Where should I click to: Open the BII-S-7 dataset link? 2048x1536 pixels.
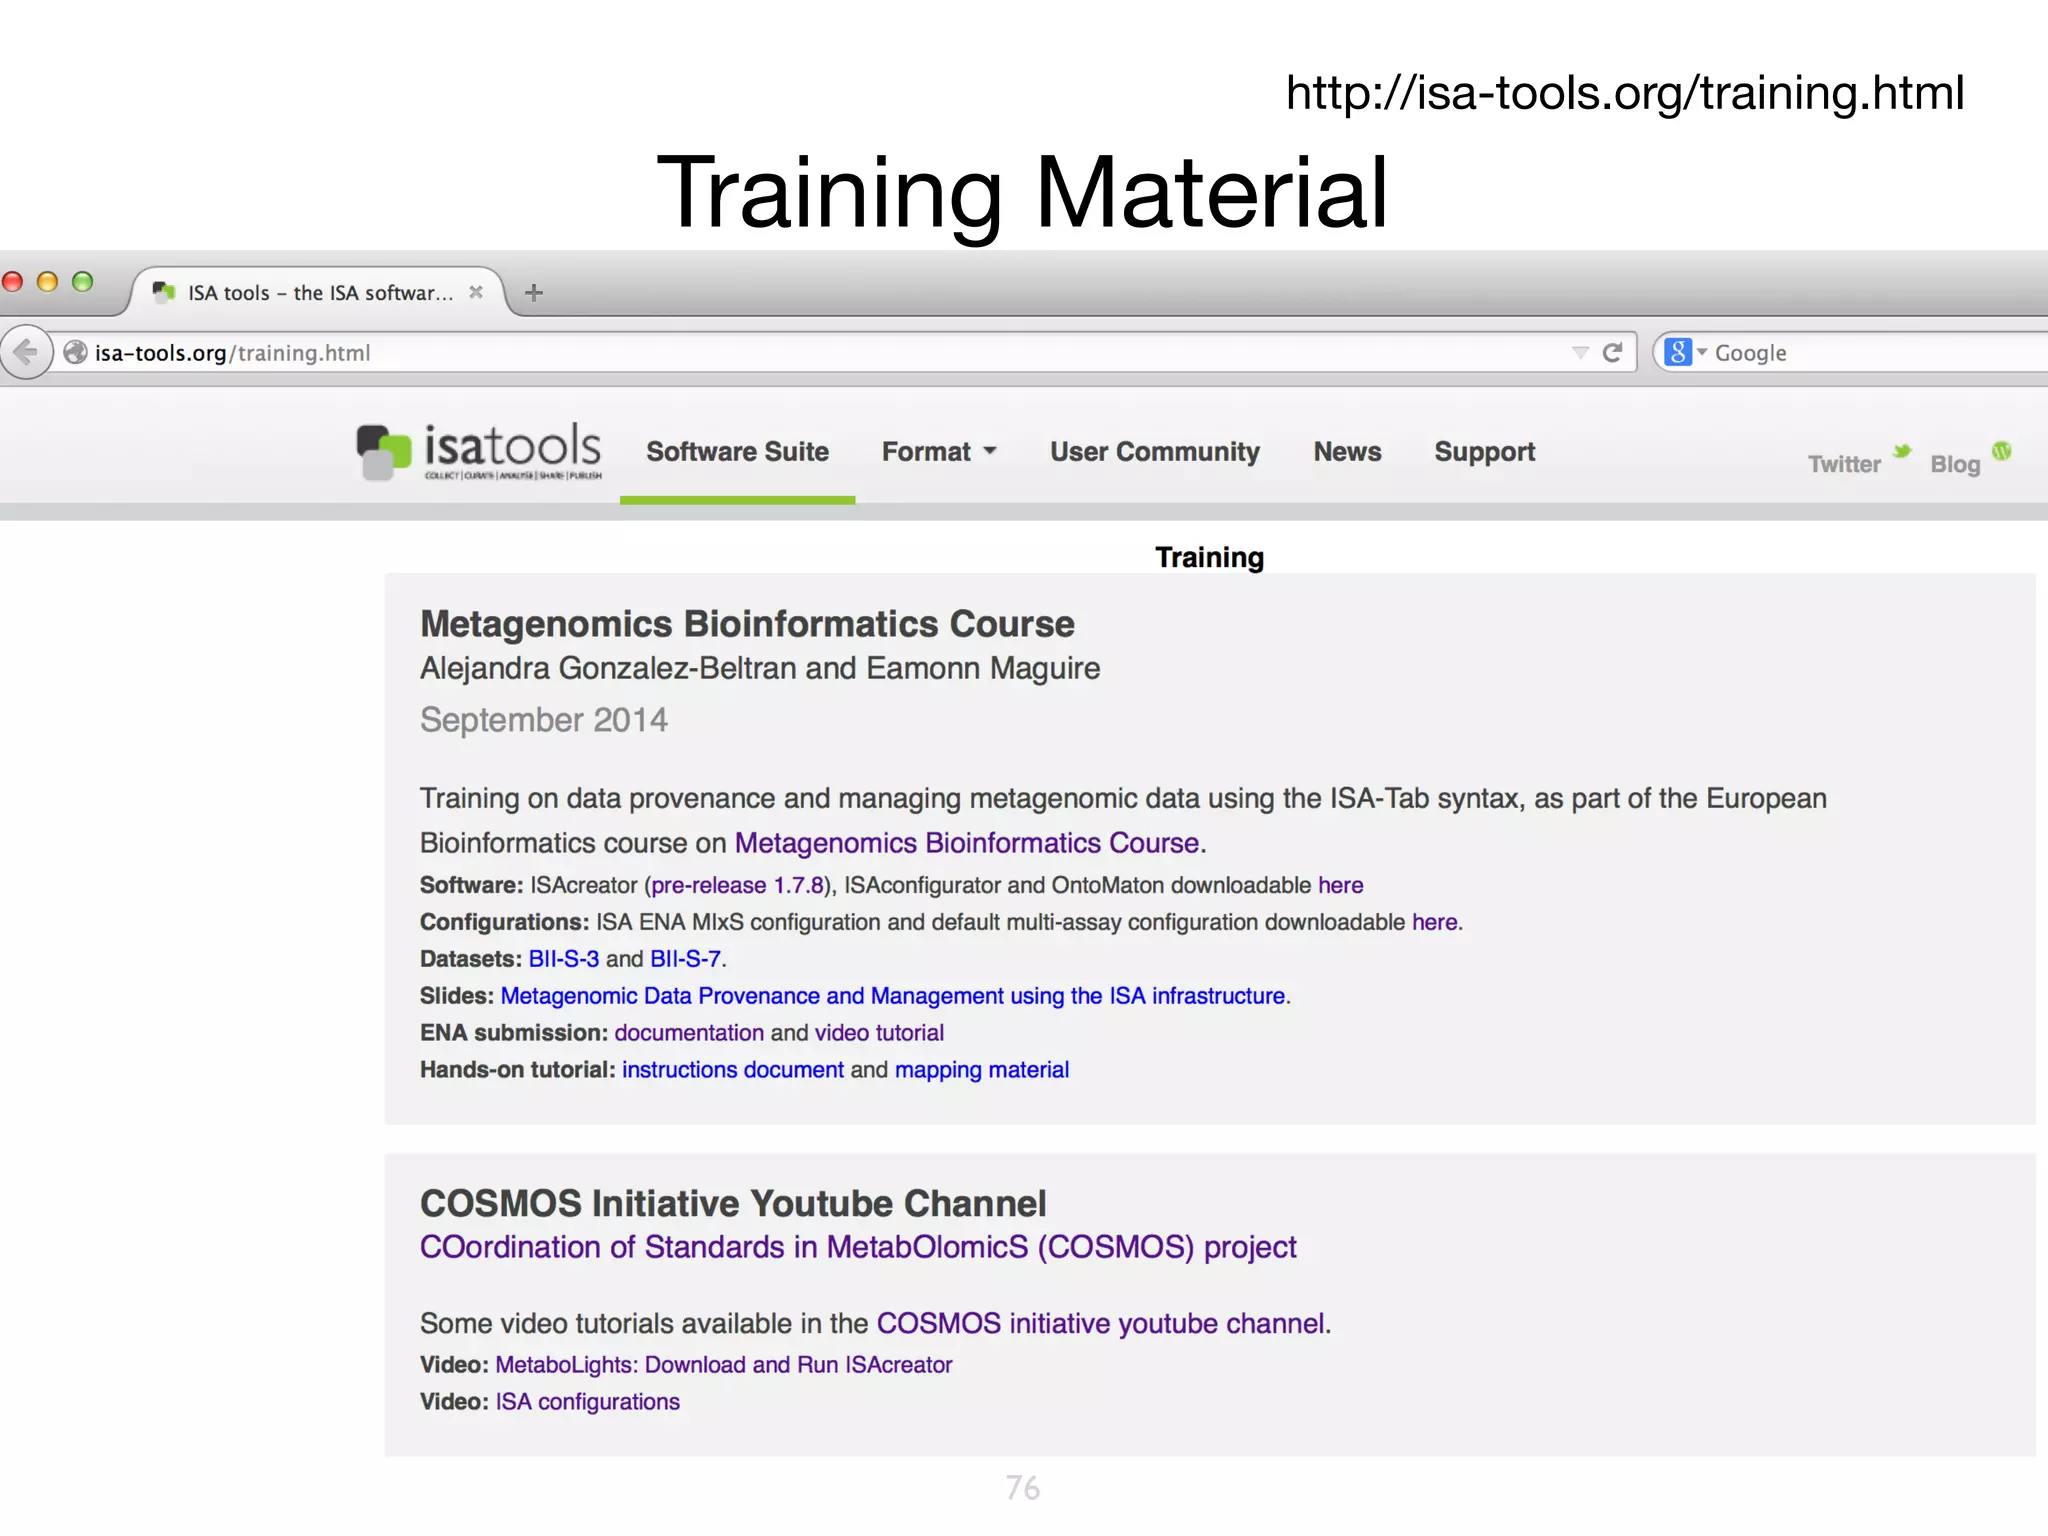coord(685,959)
